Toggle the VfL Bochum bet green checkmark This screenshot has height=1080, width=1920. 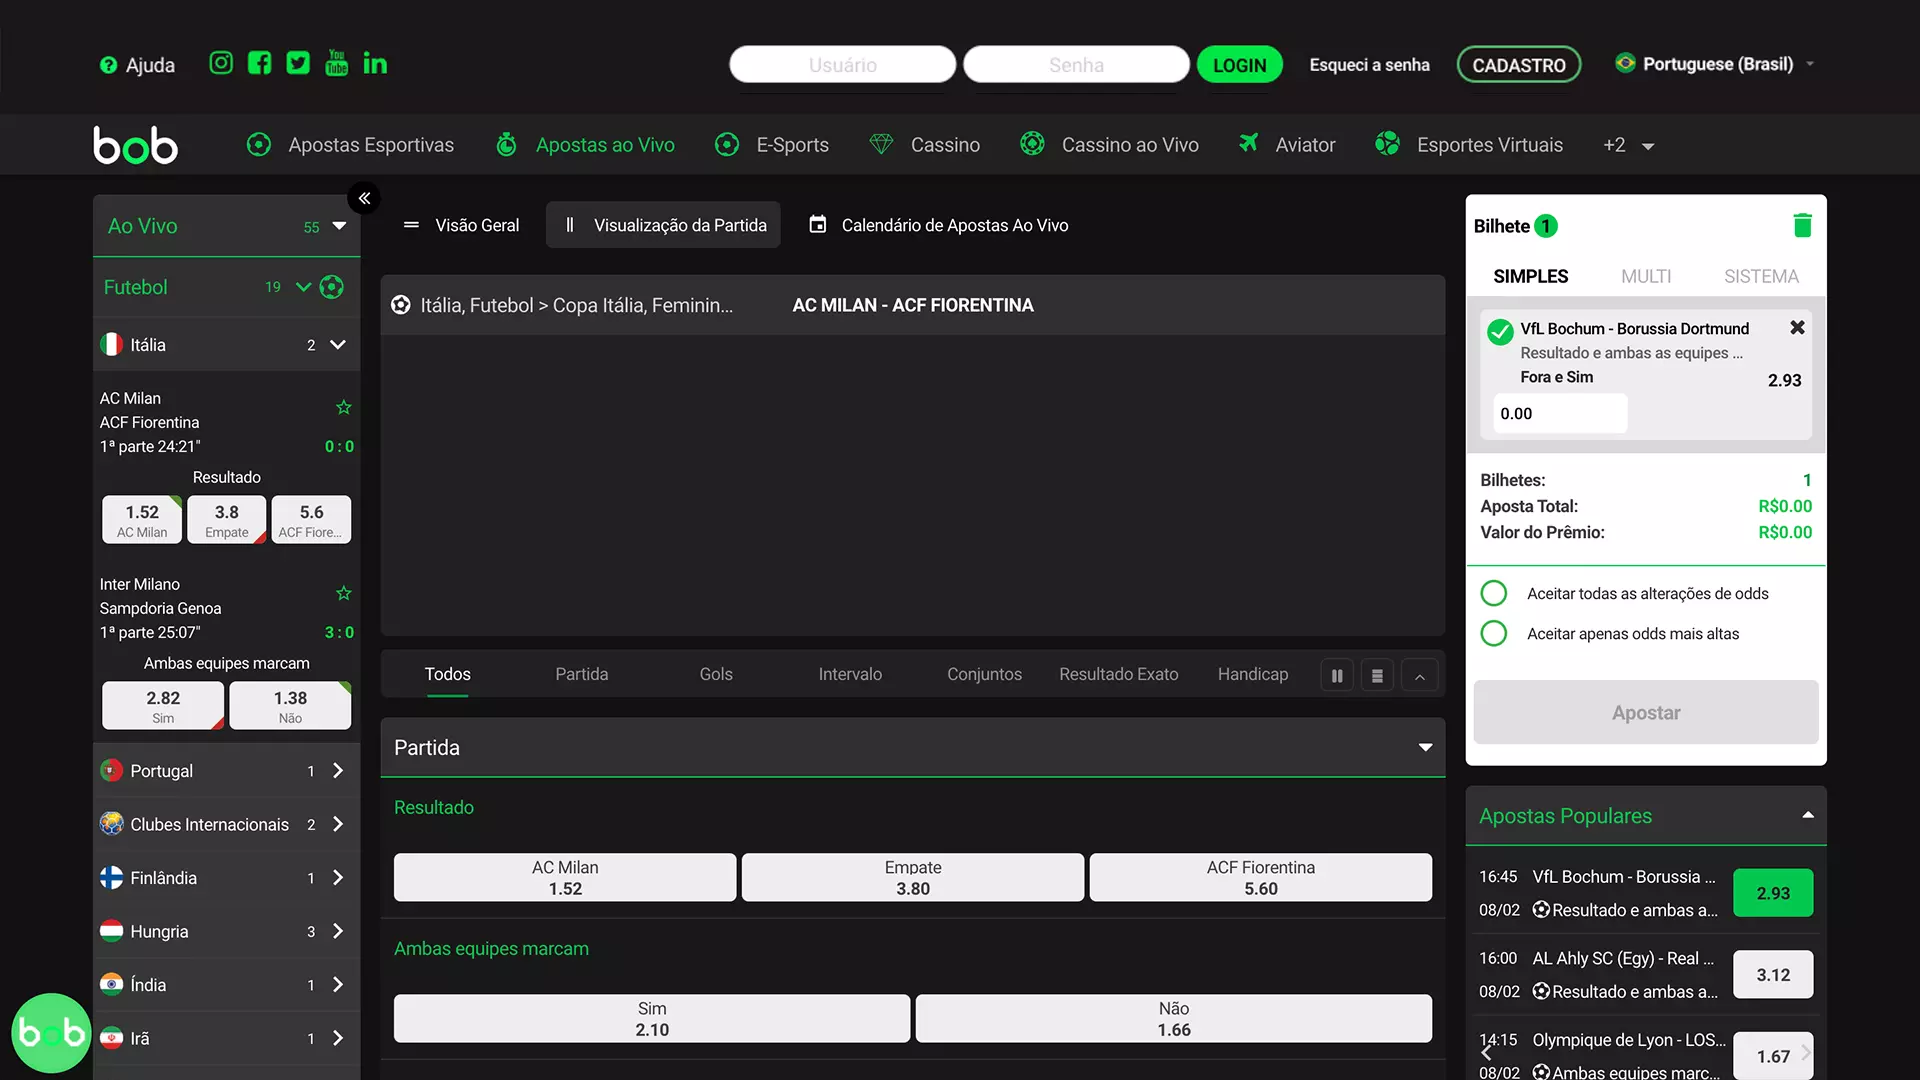tap(1500, 332)
